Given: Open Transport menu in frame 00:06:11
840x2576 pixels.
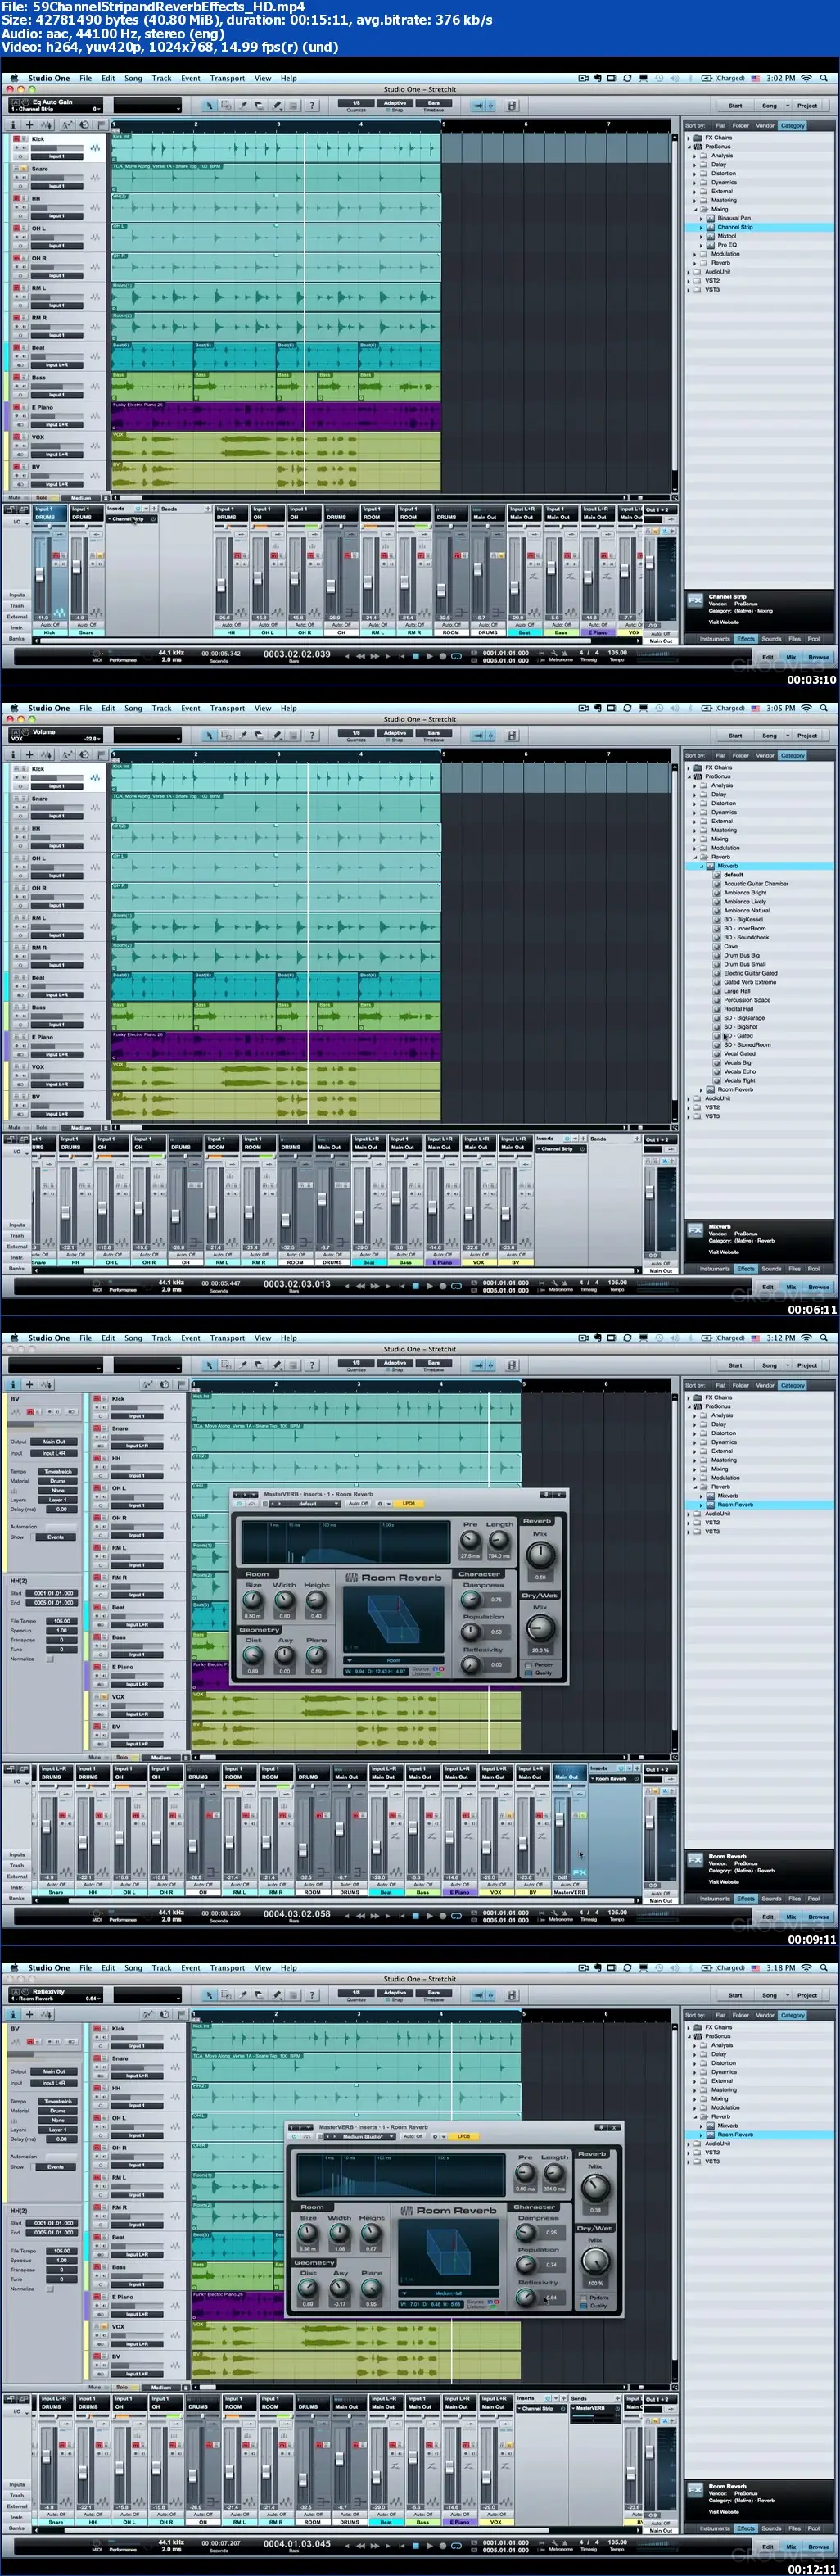Looking at the screenshot, I should point(227,708).
